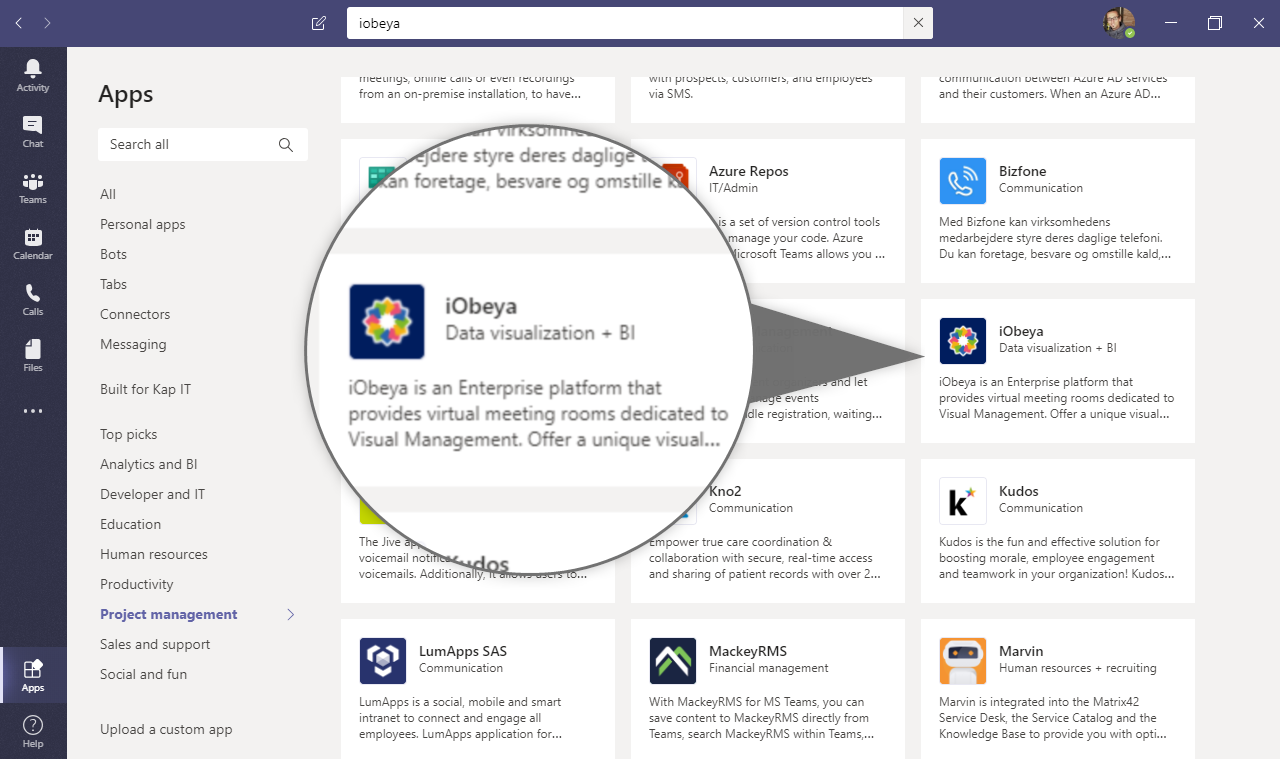Restore down the Teams window

click(x=1215, y=23)
